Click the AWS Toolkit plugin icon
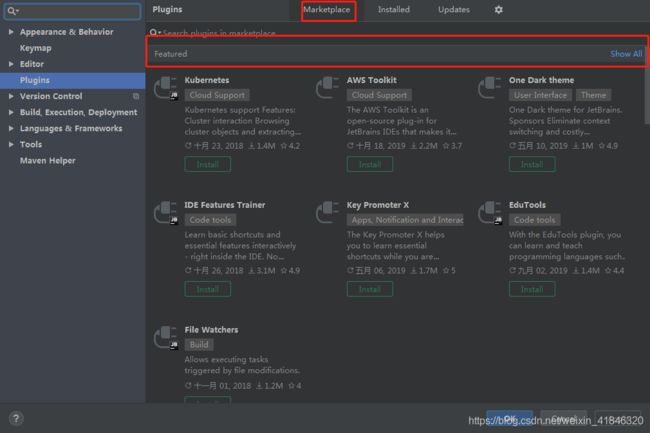 (x=328, y=88)
